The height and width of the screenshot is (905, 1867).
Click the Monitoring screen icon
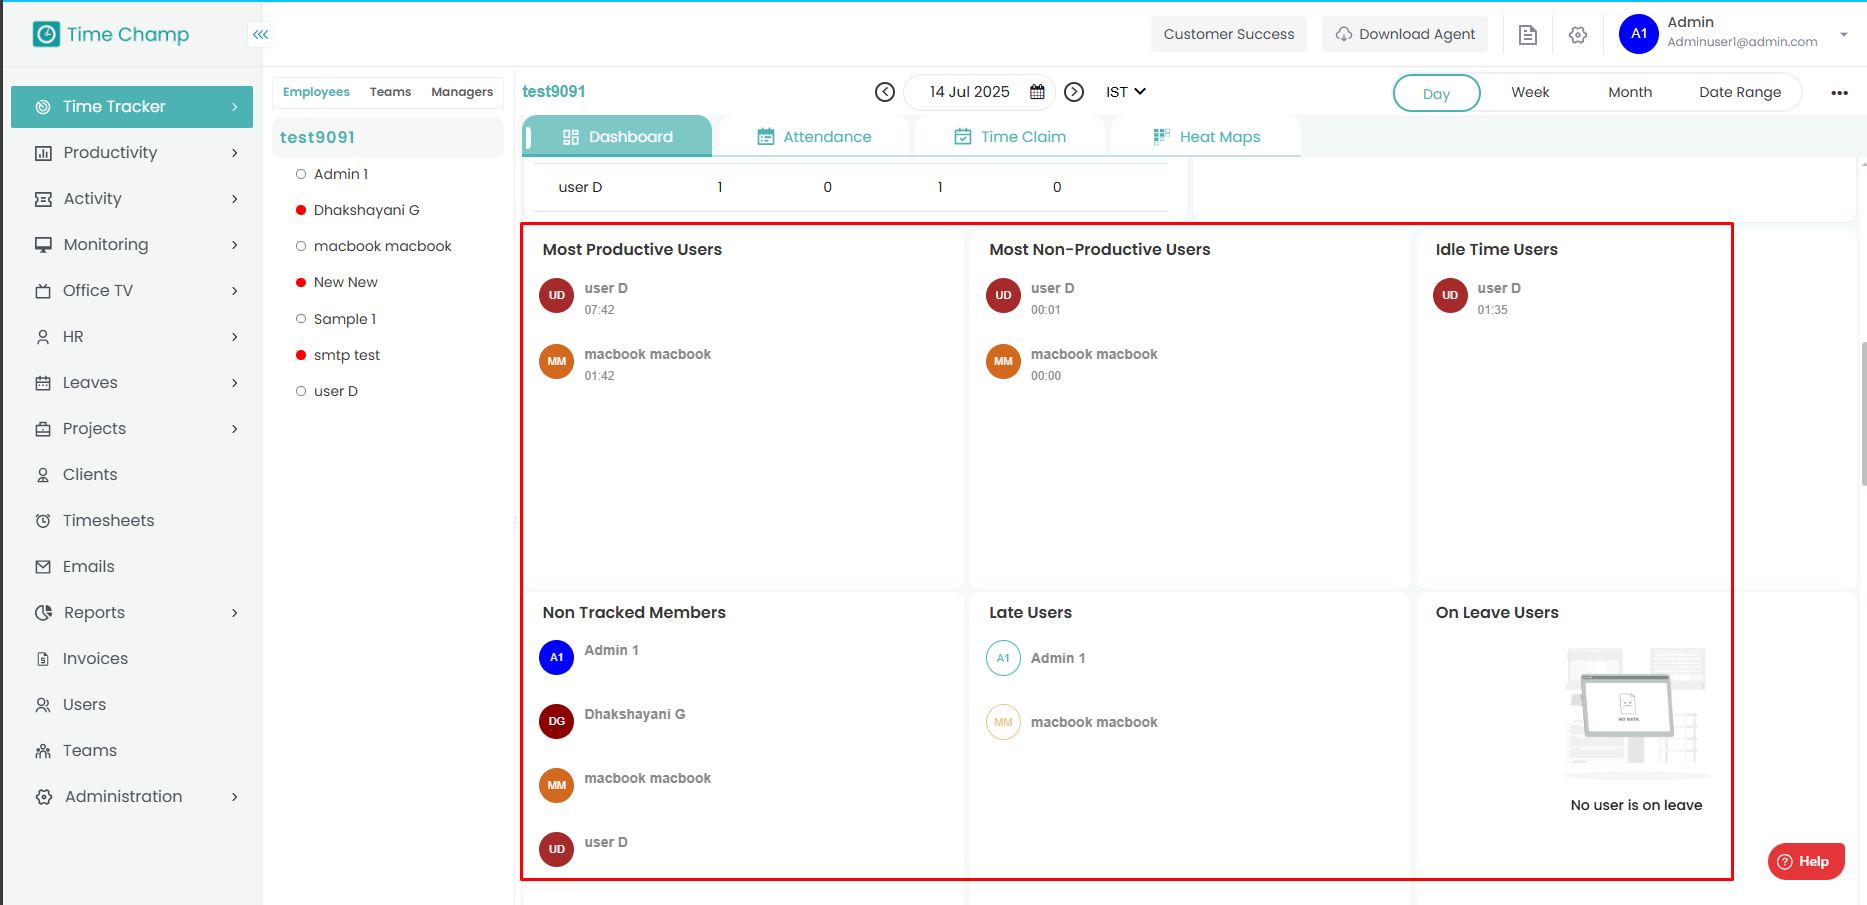43,245
